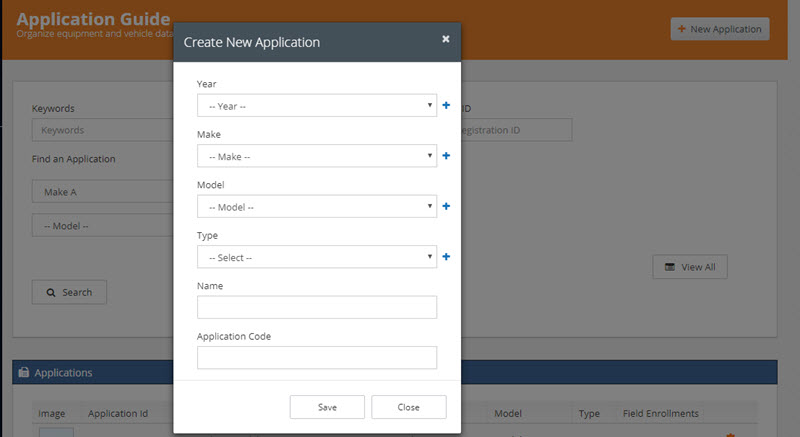Click the Applications panel icon
This screenshot has height=437, width=800.
pyautogui.click(x=23, y=372)
